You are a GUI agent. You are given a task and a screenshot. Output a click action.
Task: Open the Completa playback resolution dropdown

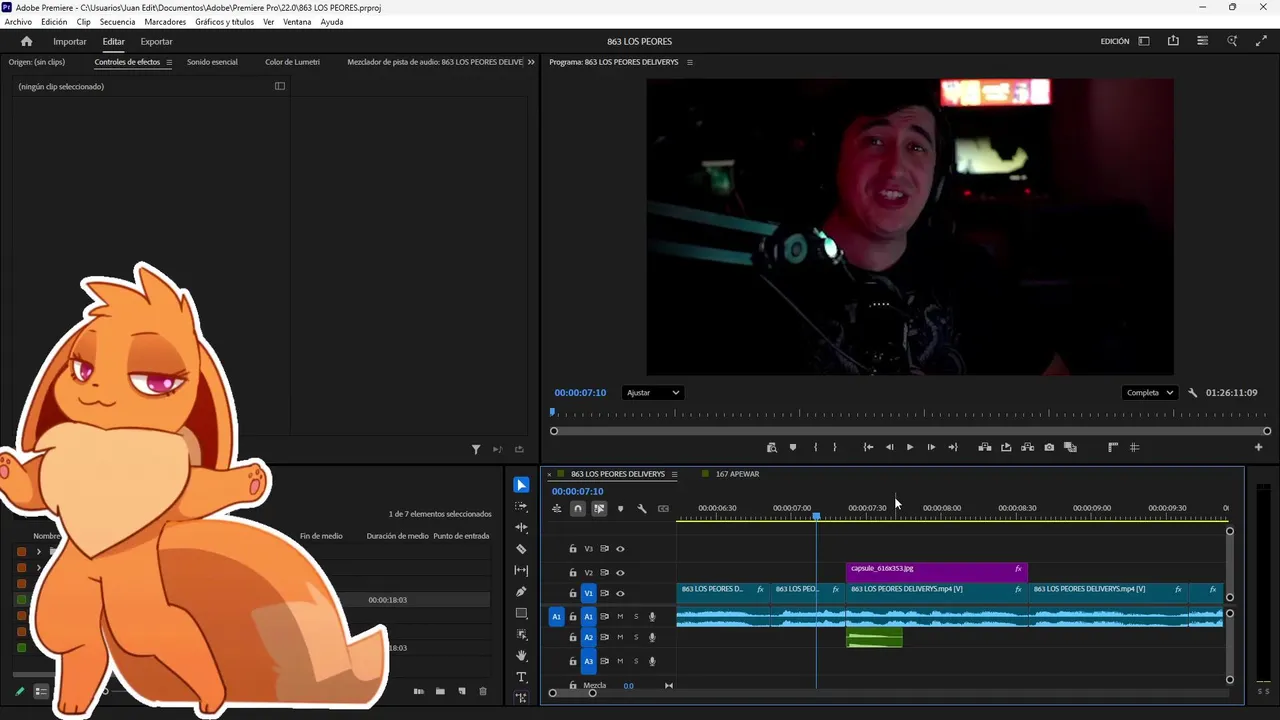(1150, 393)
